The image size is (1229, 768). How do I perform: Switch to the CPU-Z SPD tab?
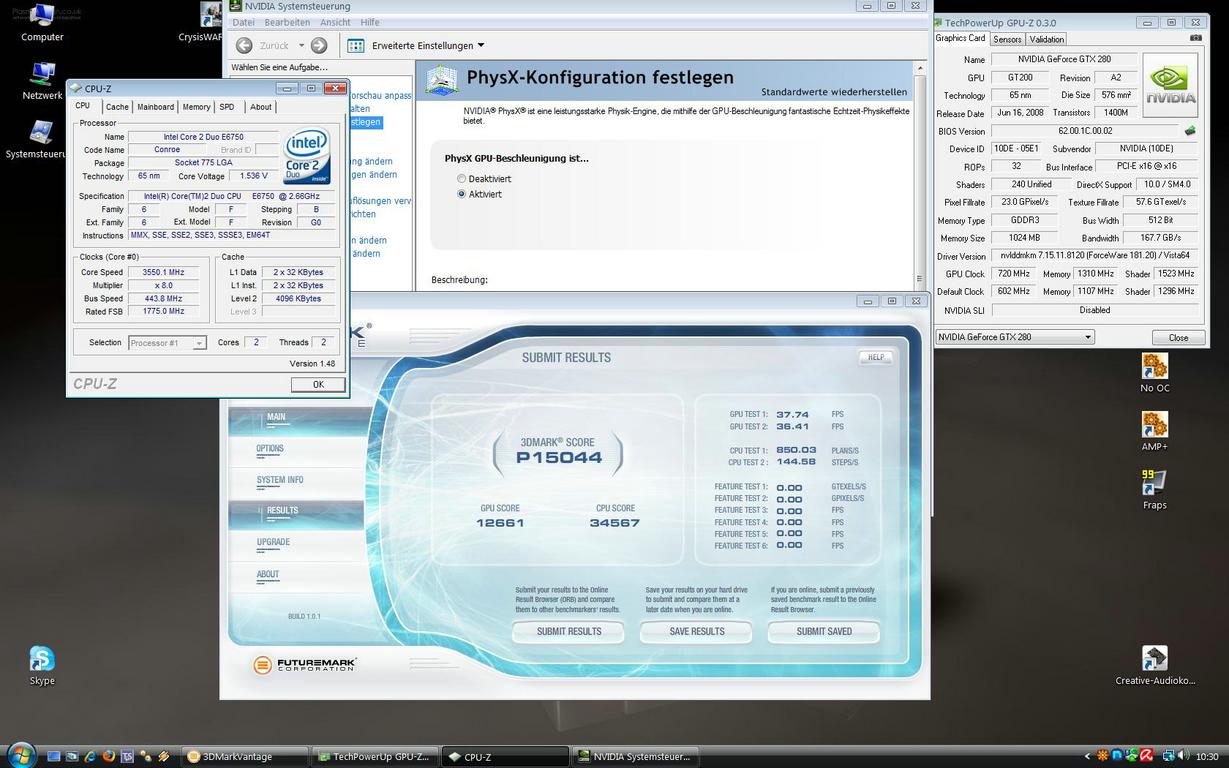(x=227, y=107)
